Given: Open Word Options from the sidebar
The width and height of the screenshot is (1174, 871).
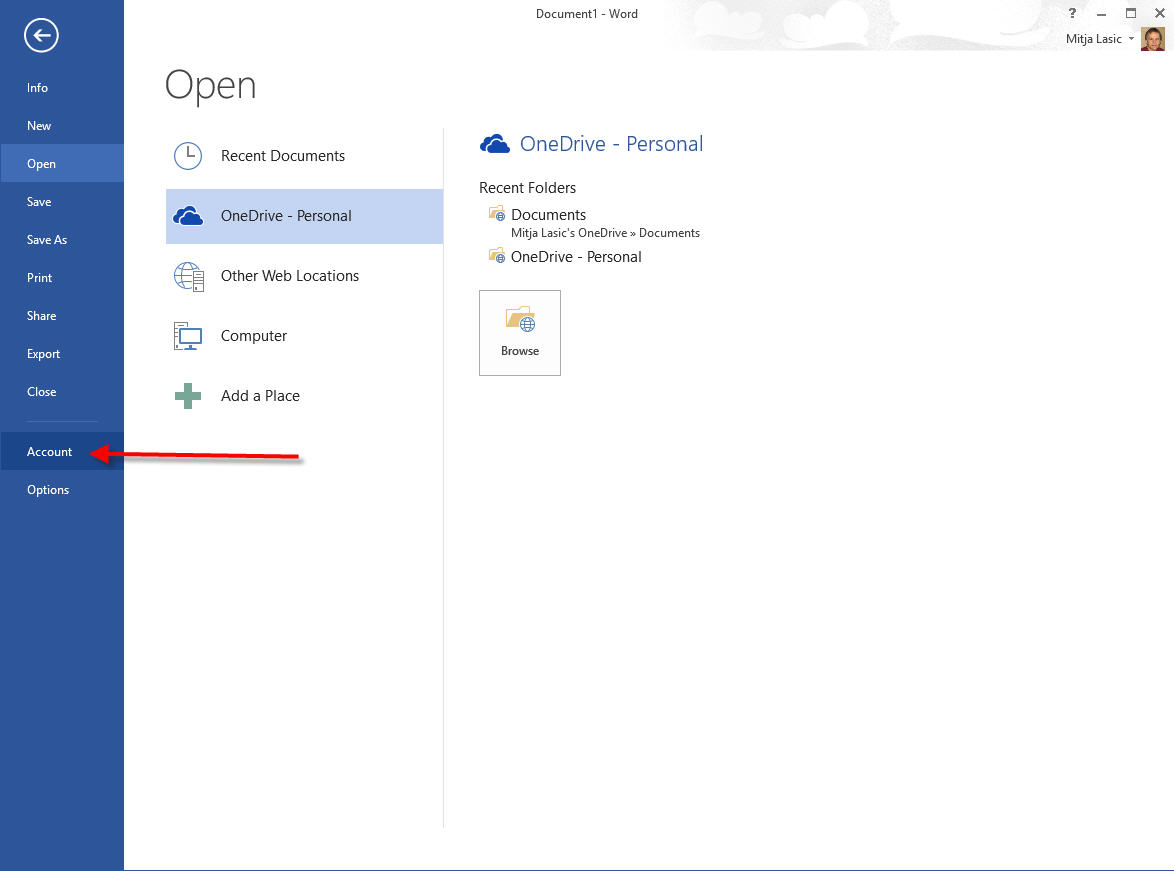Looking at the screenshot, I should (x=48, y=490).
